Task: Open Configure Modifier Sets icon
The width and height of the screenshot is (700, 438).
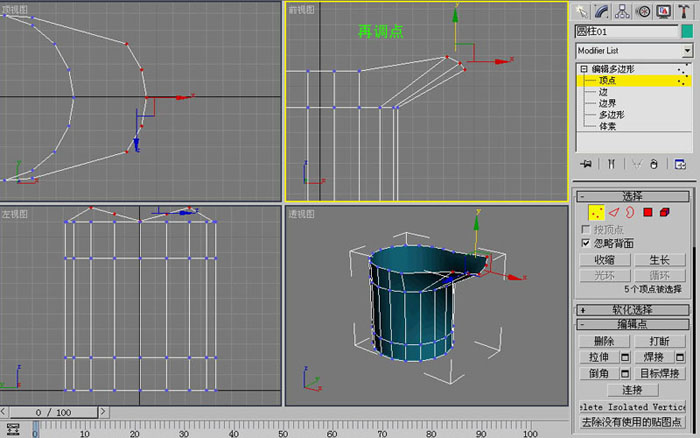Action: [680, 164]
